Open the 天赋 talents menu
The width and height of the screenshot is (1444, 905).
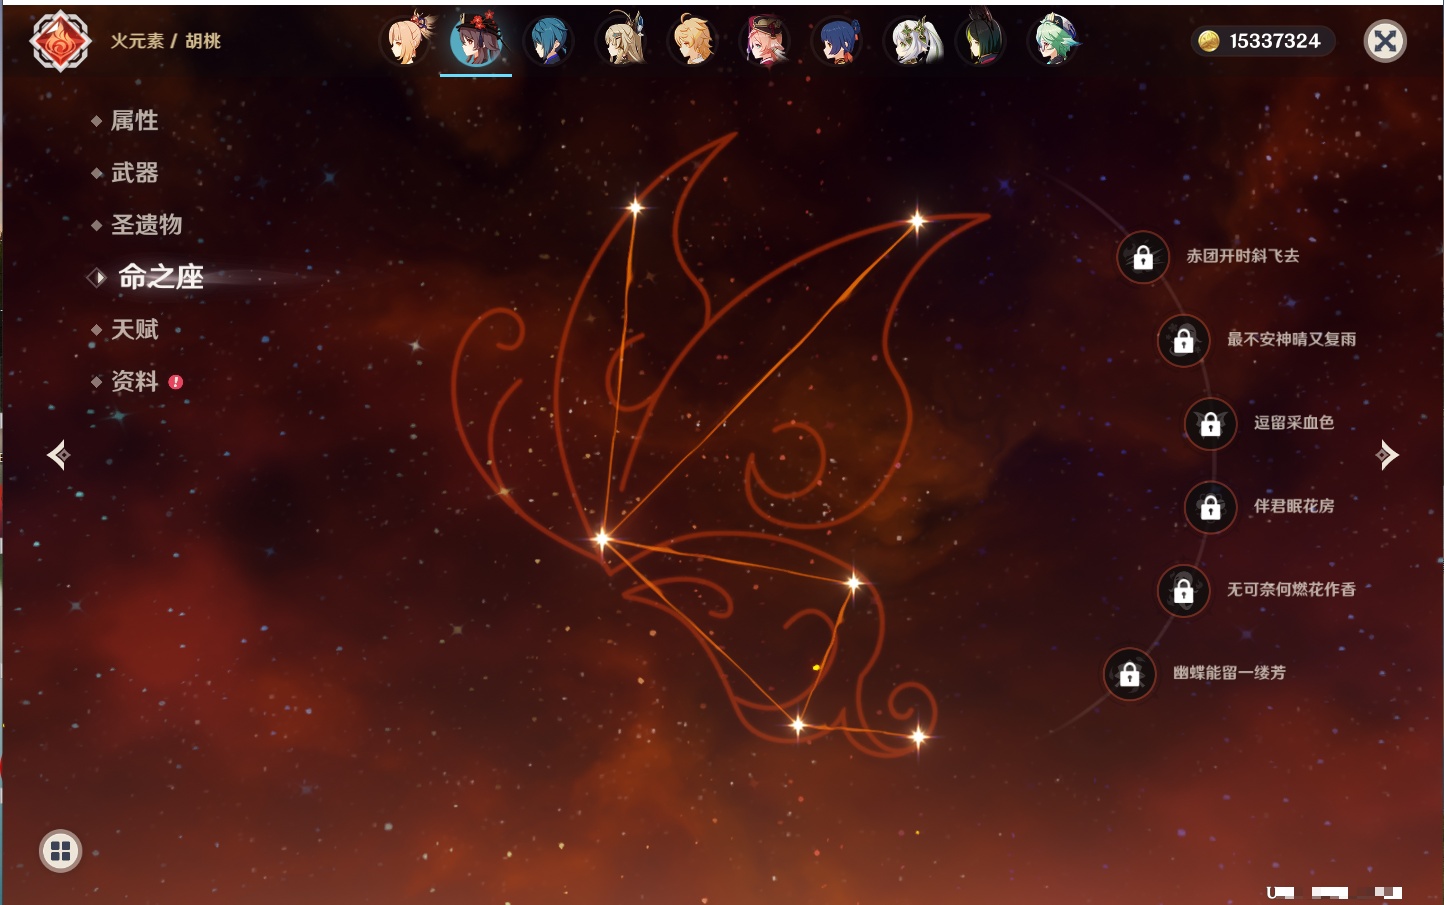tap(134, 329)
